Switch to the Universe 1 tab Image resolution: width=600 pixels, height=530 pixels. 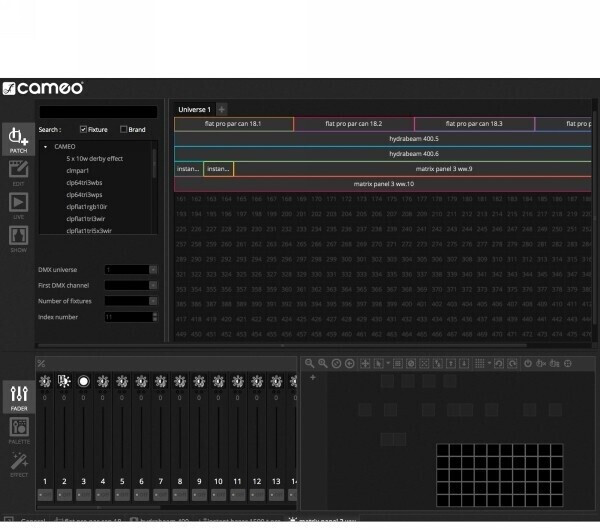pos(194,109)
